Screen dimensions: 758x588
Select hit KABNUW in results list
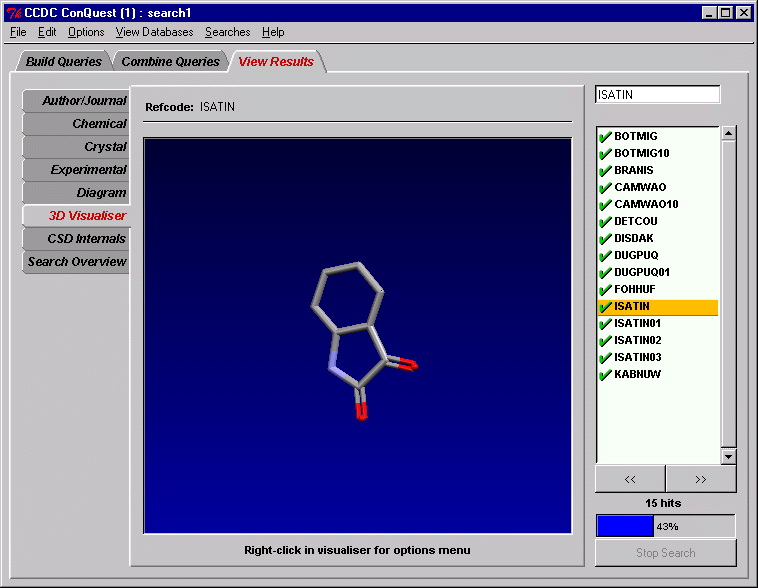(x=637, y=374)
